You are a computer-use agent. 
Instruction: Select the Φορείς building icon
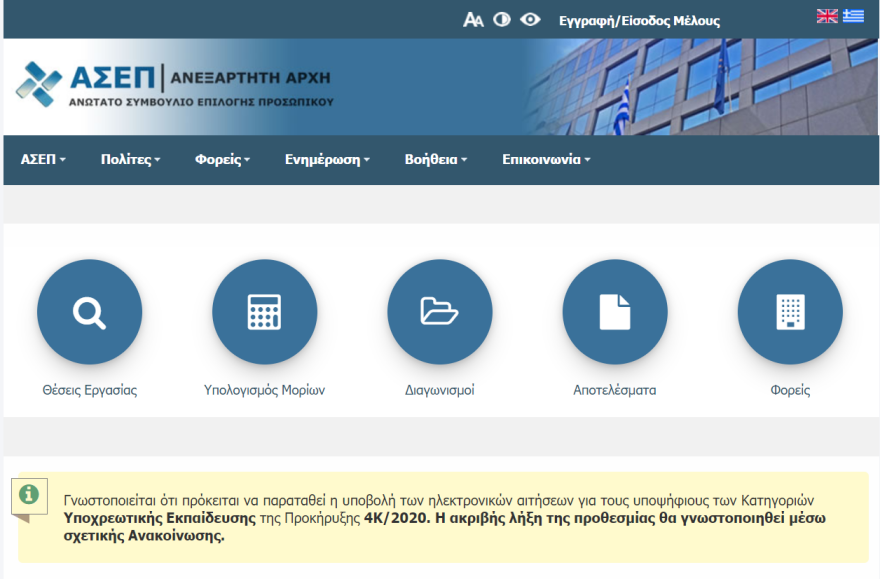789,311
